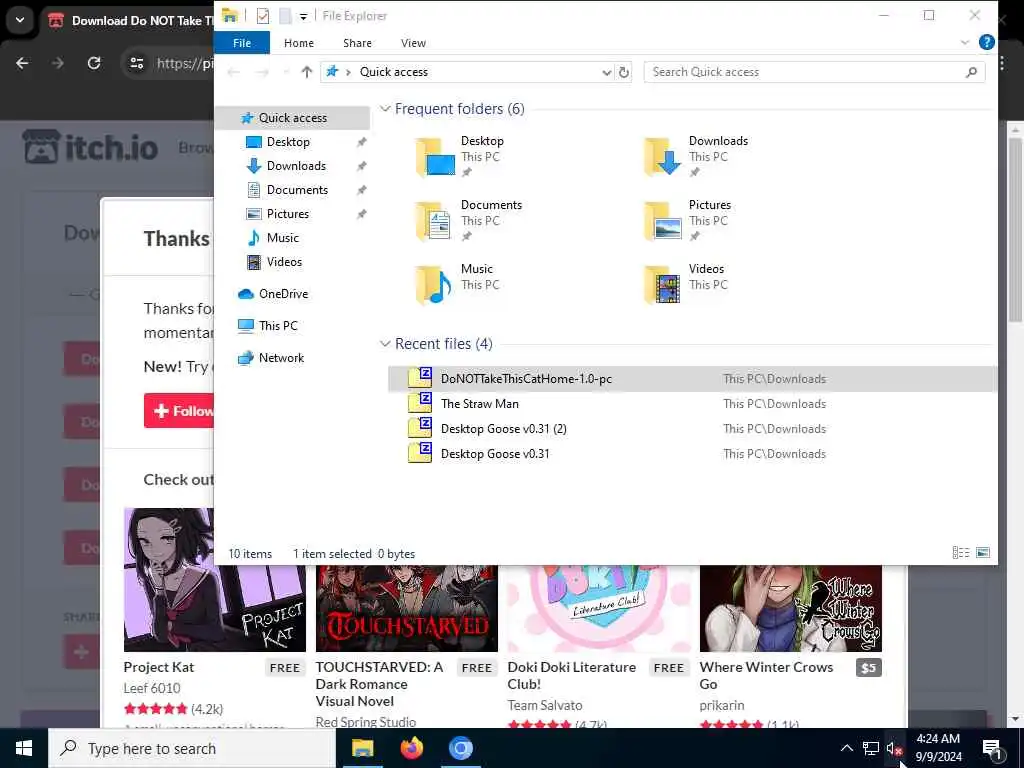Click the browser back arrow
This screenshot has width=1024, height=768.
click(22, 63)
